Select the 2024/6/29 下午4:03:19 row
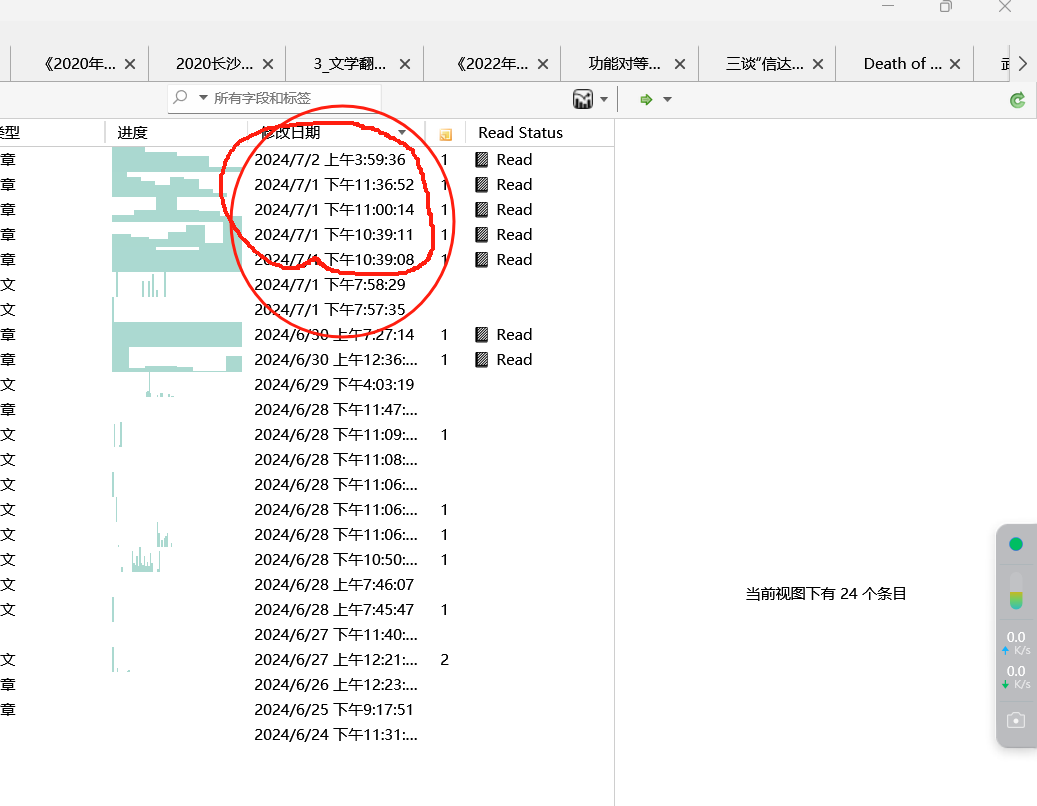The width and height of the screenshot is (1037, 806). (x=307, y=385)
